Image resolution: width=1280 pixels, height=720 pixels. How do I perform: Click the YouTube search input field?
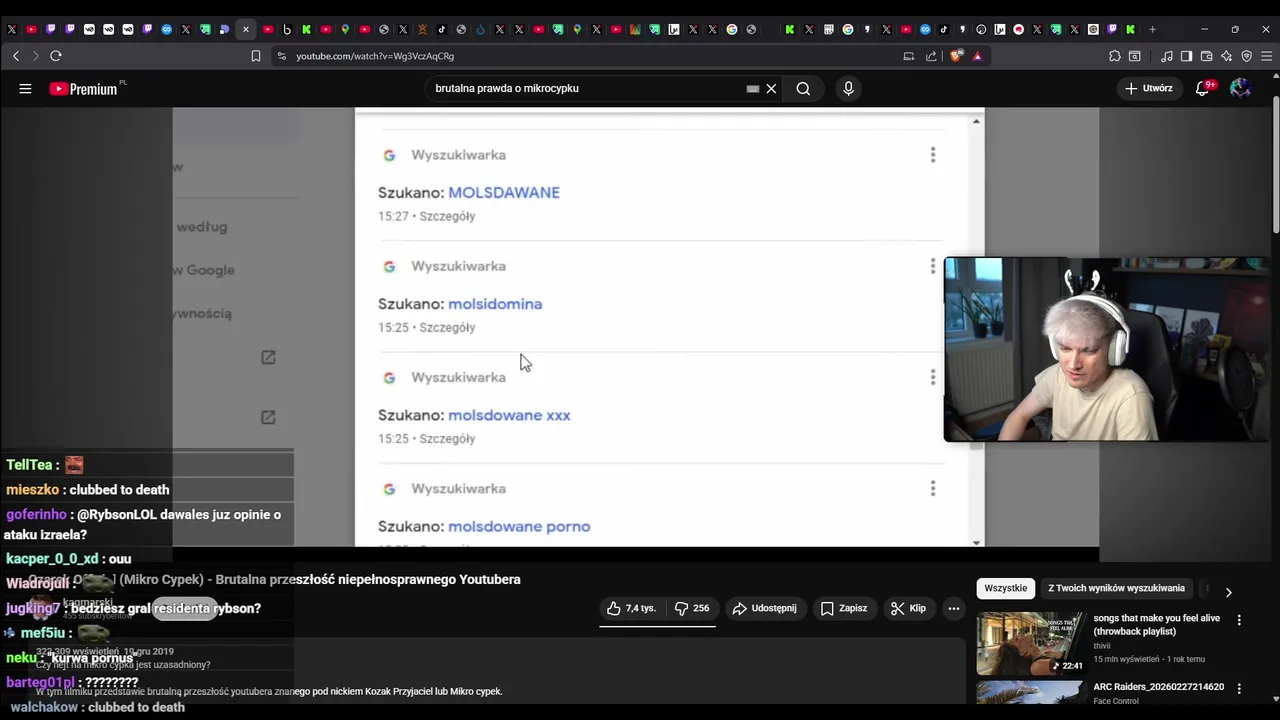tap(585, 88)
